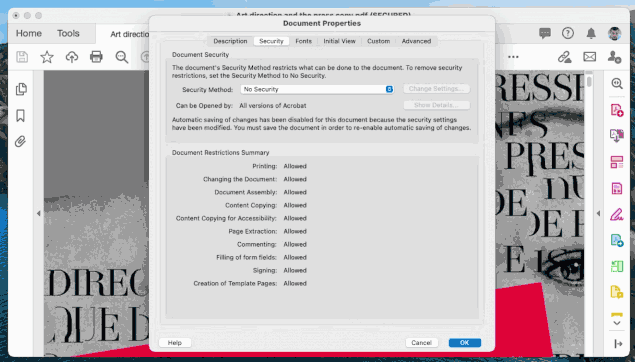The image size is (635, 362).
Task: Click the Printing: Allowed row
Action: [x=279, y=166]
